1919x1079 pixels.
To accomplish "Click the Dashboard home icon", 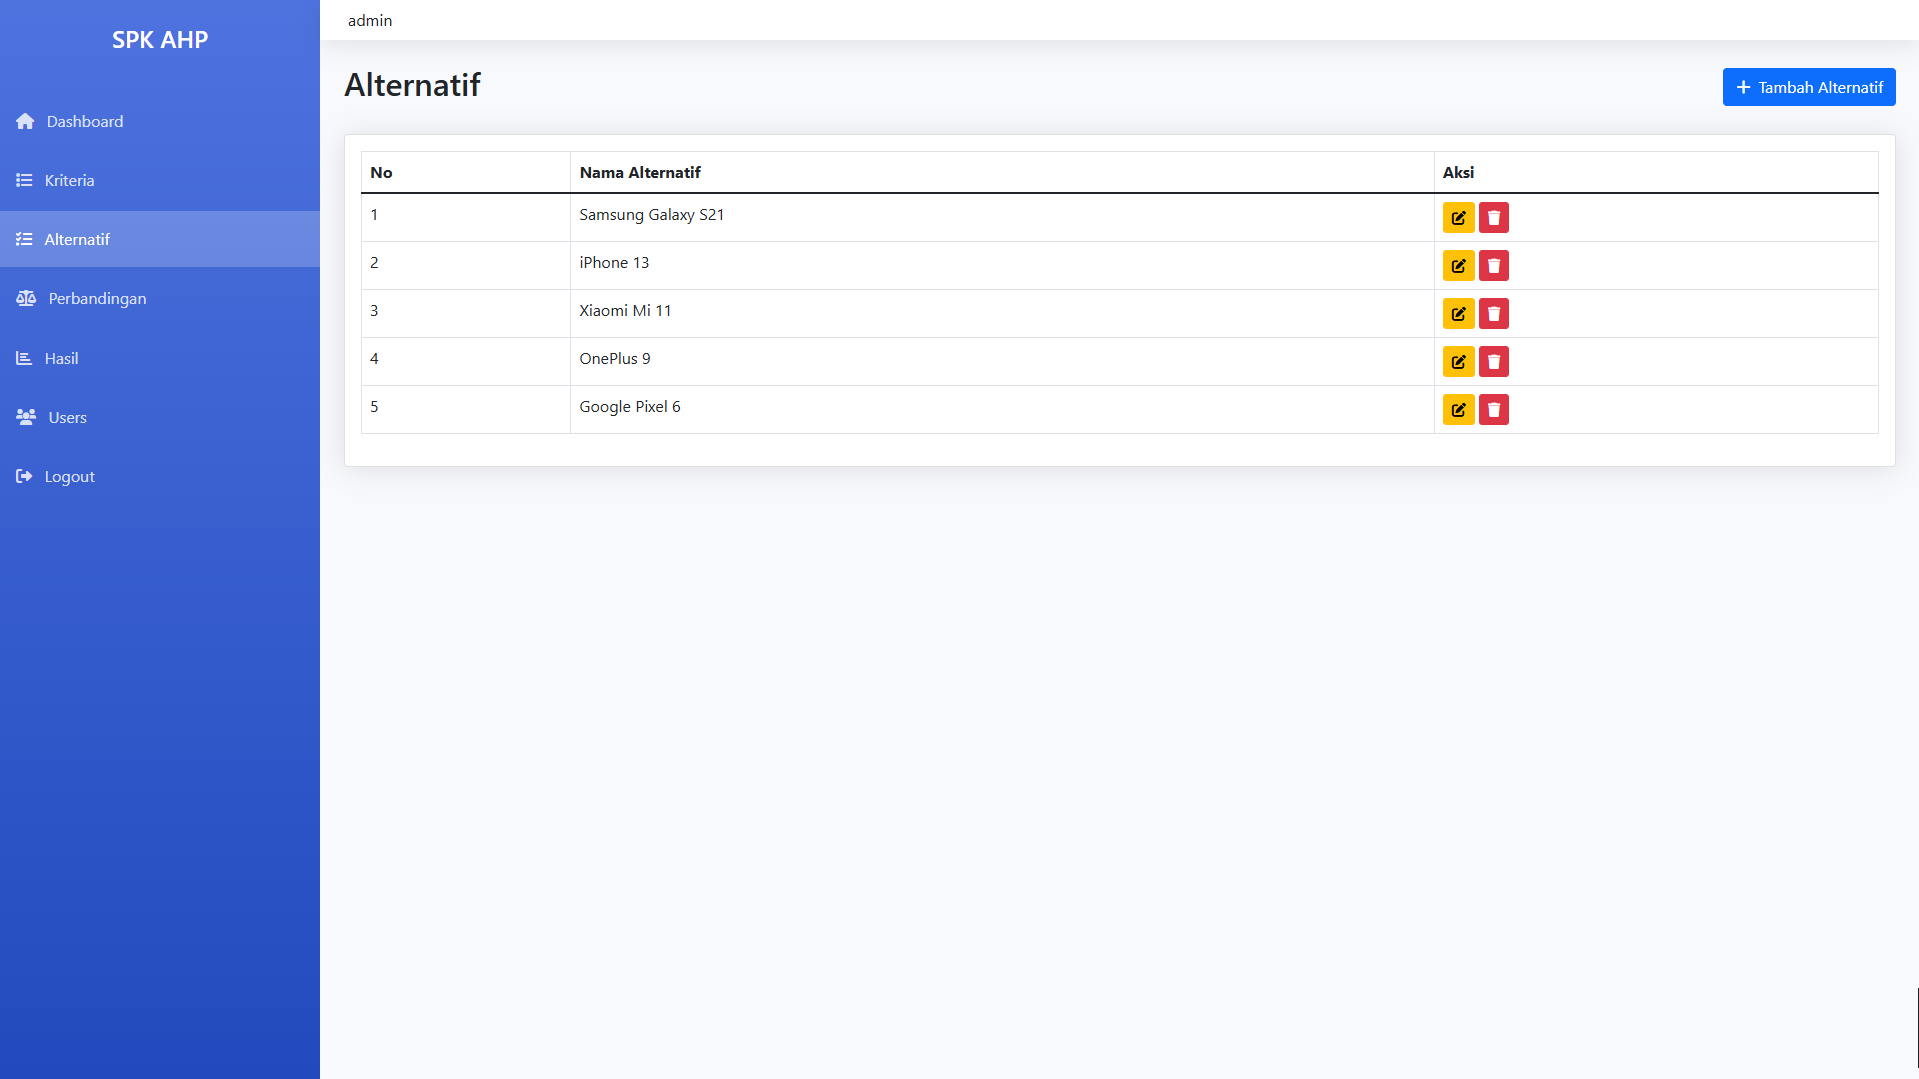I will coord(25,121).
